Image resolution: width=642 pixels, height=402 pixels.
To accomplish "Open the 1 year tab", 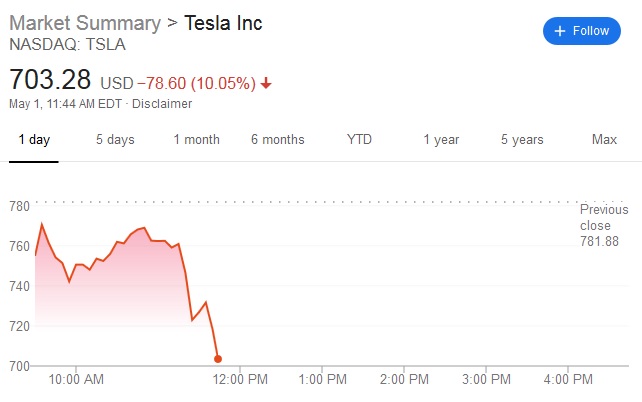I will pos(441,139).
